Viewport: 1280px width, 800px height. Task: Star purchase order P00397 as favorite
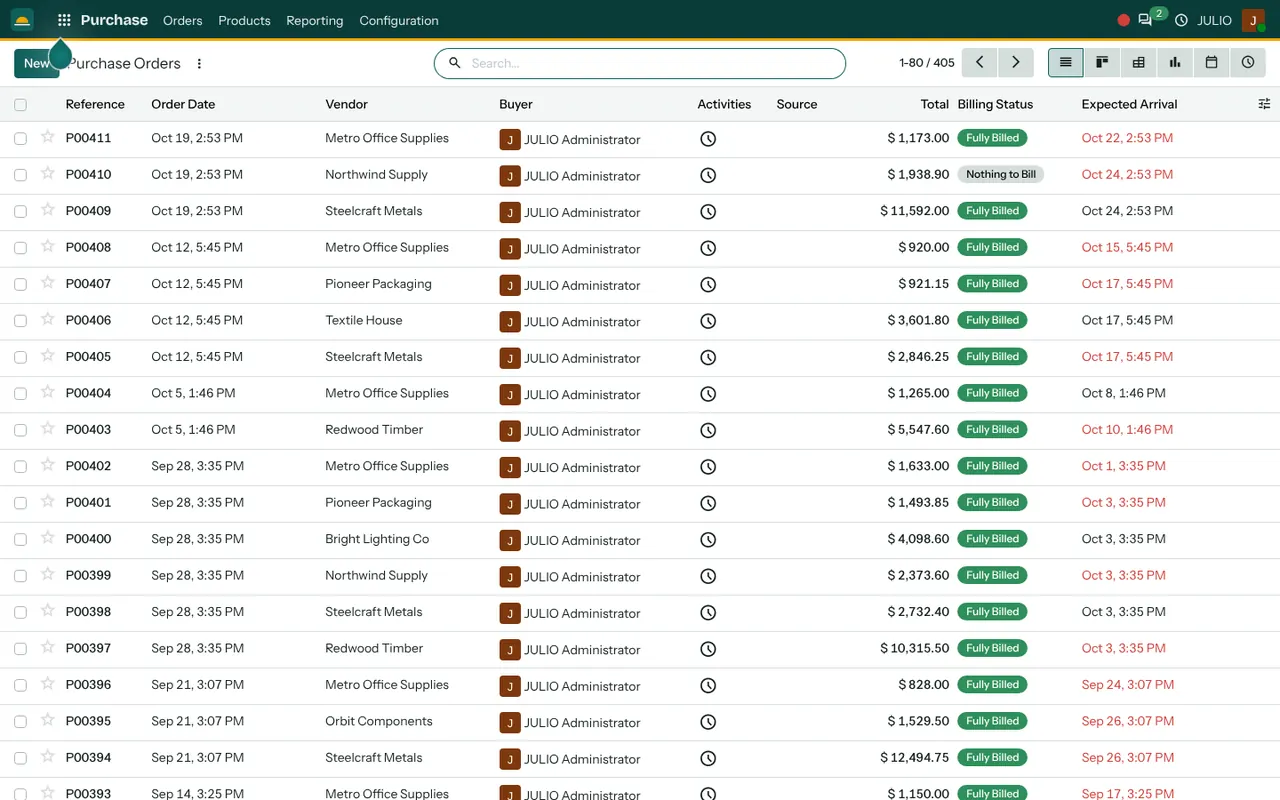(47, 647)
